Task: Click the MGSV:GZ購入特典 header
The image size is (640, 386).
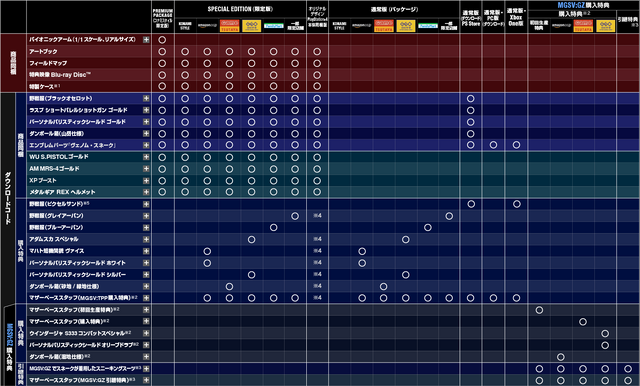Action: [583, 5]
